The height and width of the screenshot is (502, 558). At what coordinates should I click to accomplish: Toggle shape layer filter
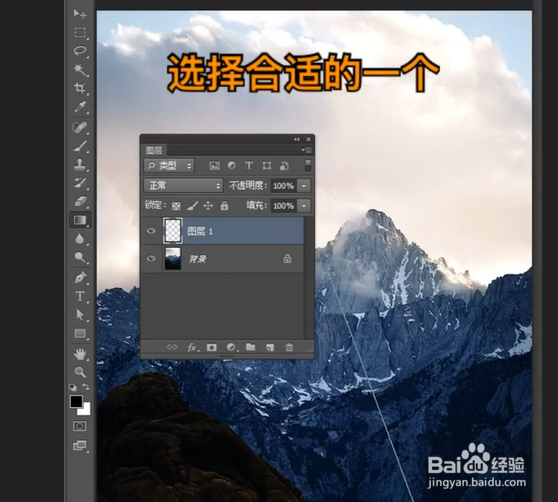pos(267,165)
